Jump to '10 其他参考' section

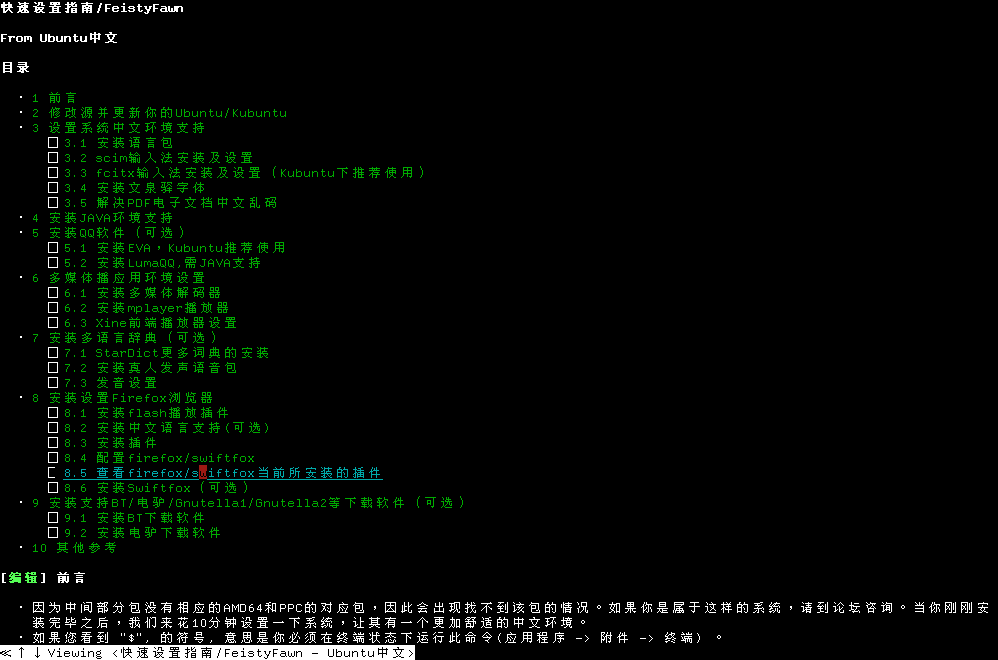[74, 548]
